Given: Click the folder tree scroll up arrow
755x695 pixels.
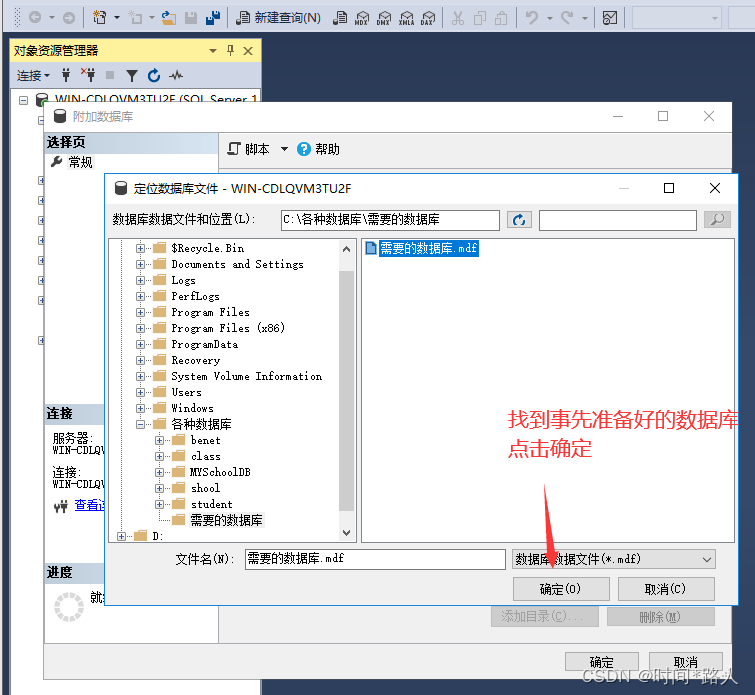Looking at the screenshot, I should coord(346,249).
